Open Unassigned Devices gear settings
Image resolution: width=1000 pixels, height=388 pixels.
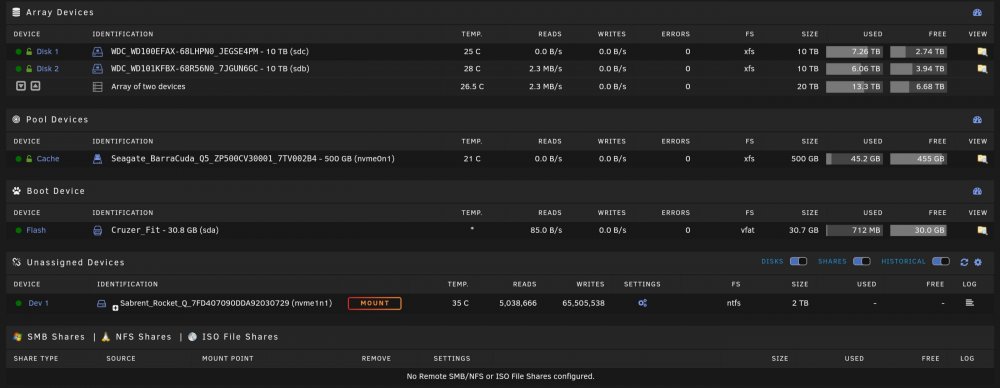pos(978,262)
